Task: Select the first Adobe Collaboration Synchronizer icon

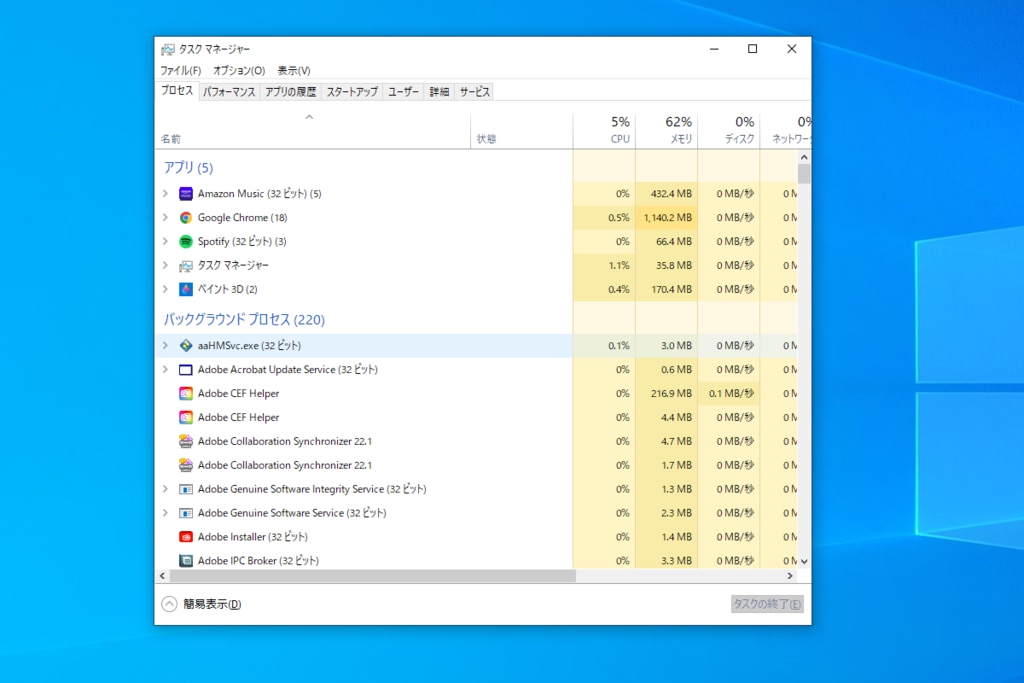Action: click(x=185, y=441)
